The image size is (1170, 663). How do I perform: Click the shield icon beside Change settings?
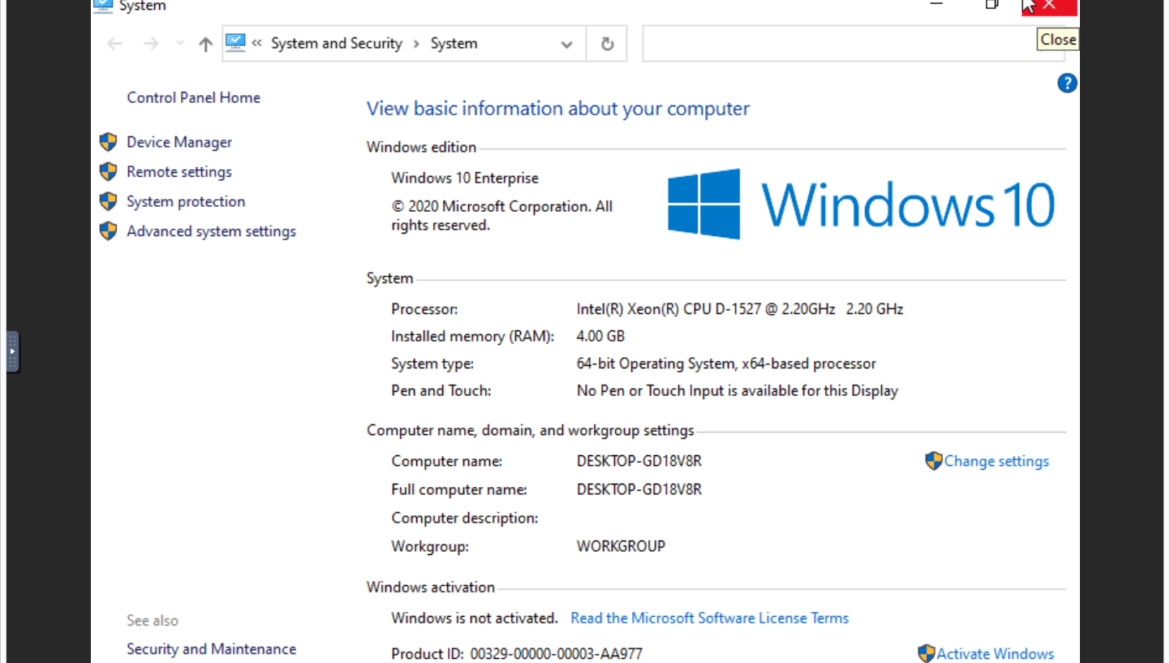point(933,461)
